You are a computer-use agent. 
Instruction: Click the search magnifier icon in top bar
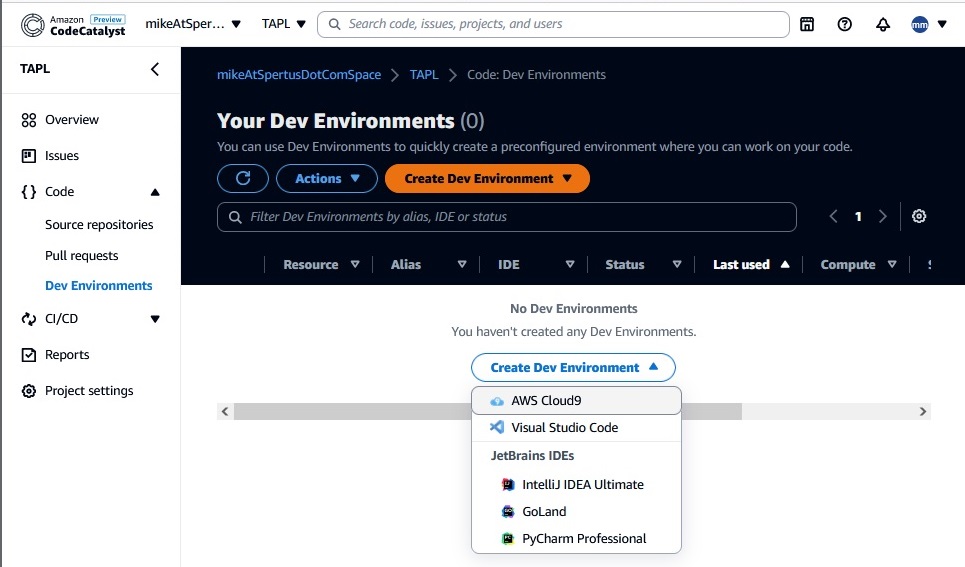pyautogui.click(x=334, y=24)
